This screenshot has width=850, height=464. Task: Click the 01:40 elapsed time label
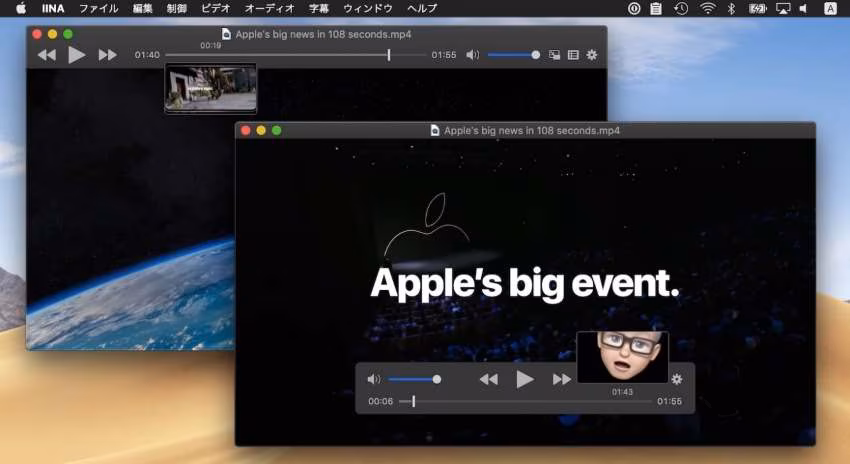pyautogui.click(x=147, y=55)
